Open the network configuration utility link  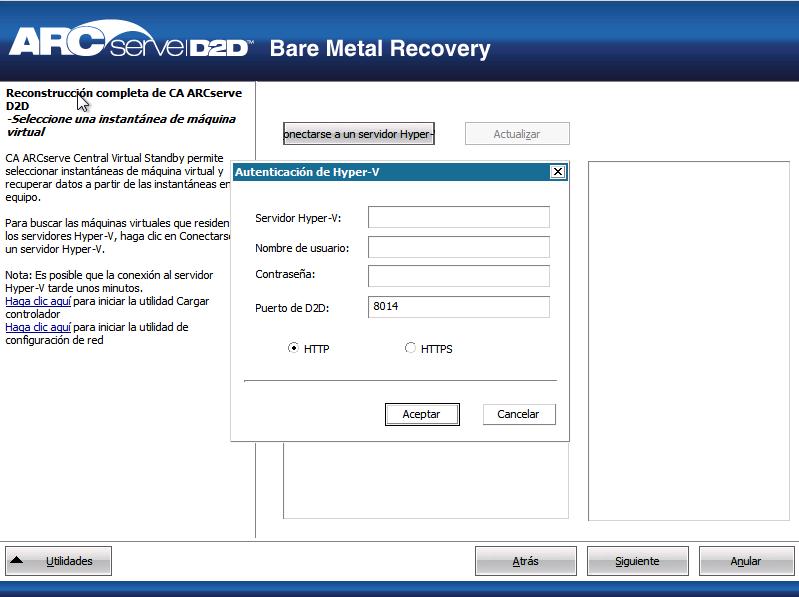click(38, 327)
